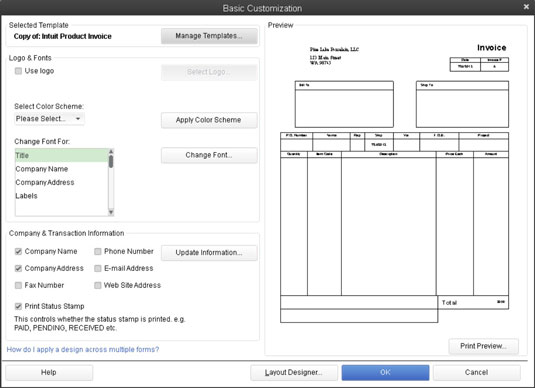Open the Select Color Scheme dropdown
This screenshot has width=535, height=388.
(49, 119)
